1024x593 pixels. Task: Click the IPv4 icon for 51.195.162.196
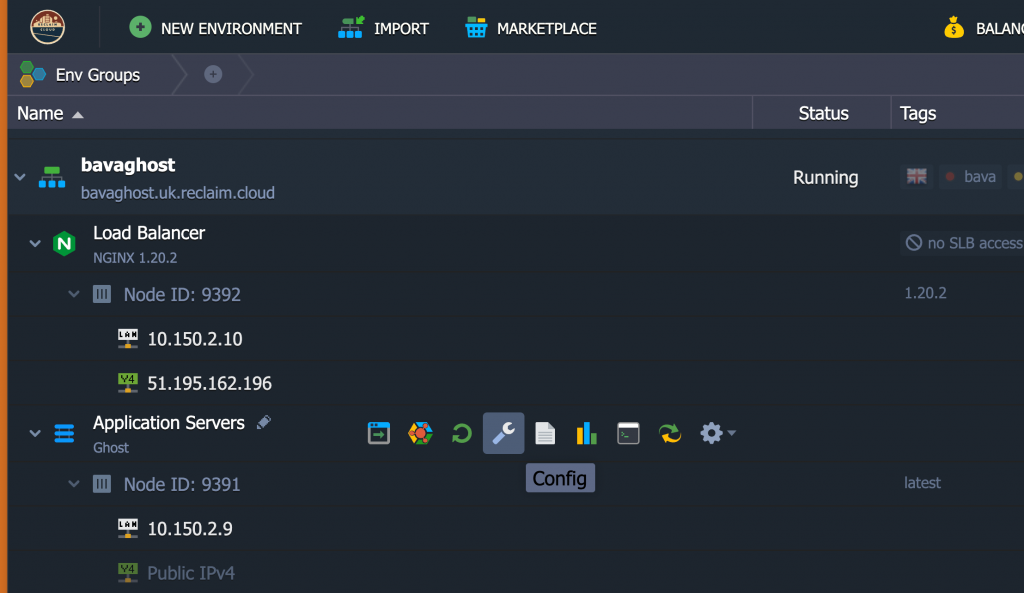pos(128,383)
